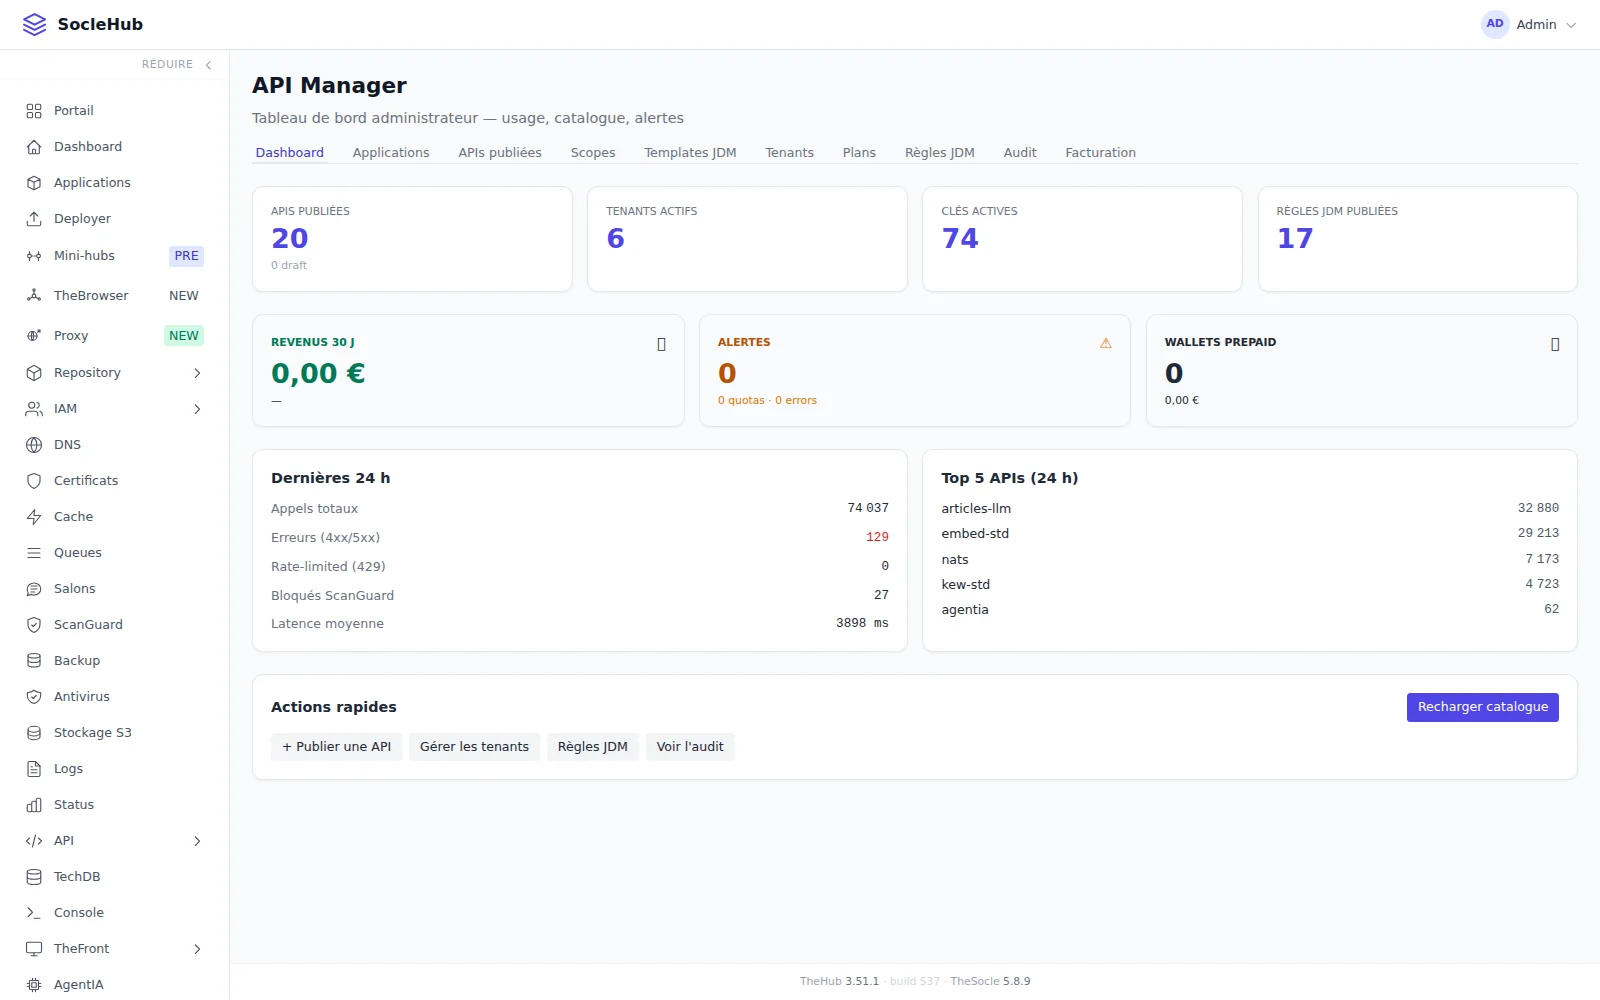Viewport: 1600px width, 1000px height.
Task: Click Voir l'audit button
Action: [x=690, y=747]
